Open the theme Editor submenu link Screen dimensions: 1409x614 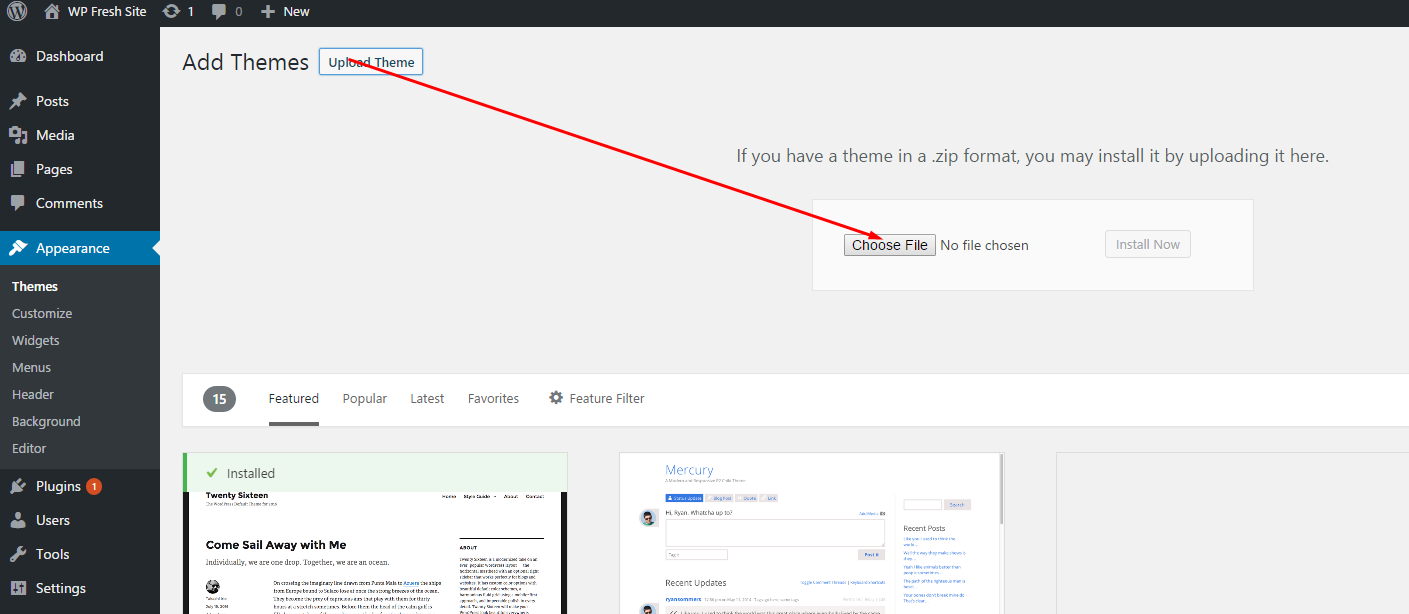point(29,448)
